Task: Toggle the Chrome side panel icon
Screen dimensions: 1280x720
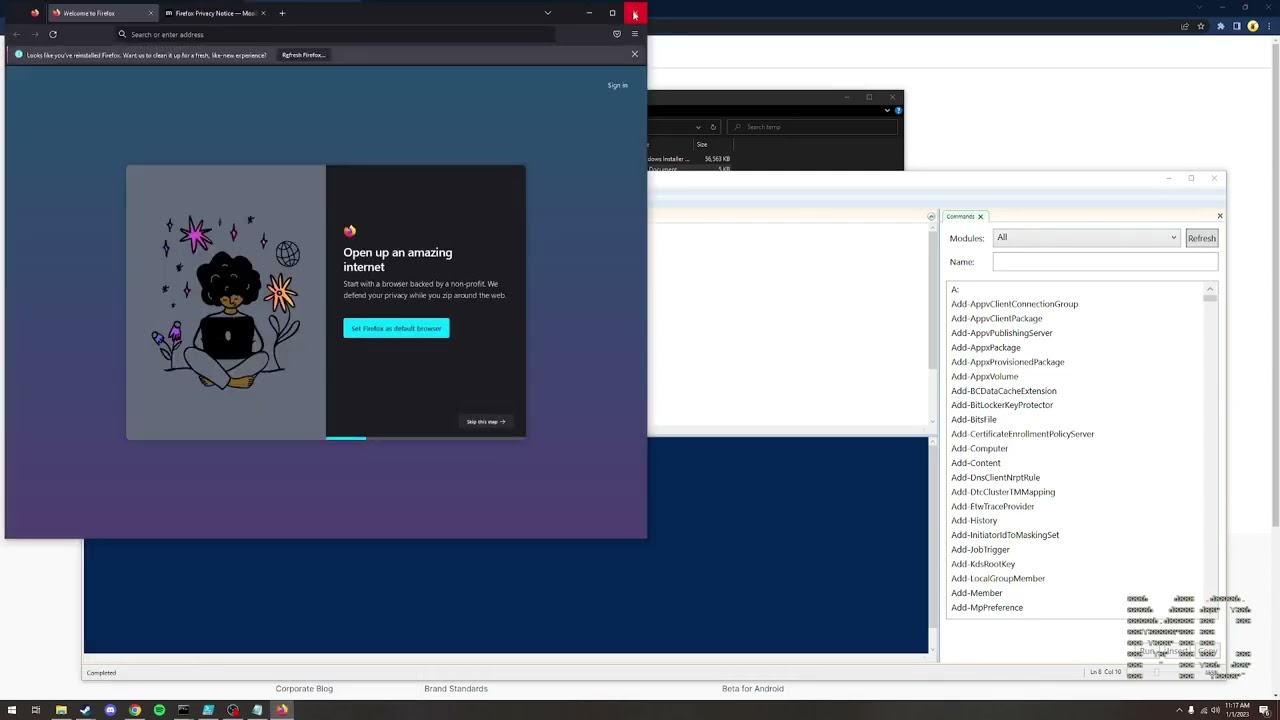Action: (x=1236, y=26)
